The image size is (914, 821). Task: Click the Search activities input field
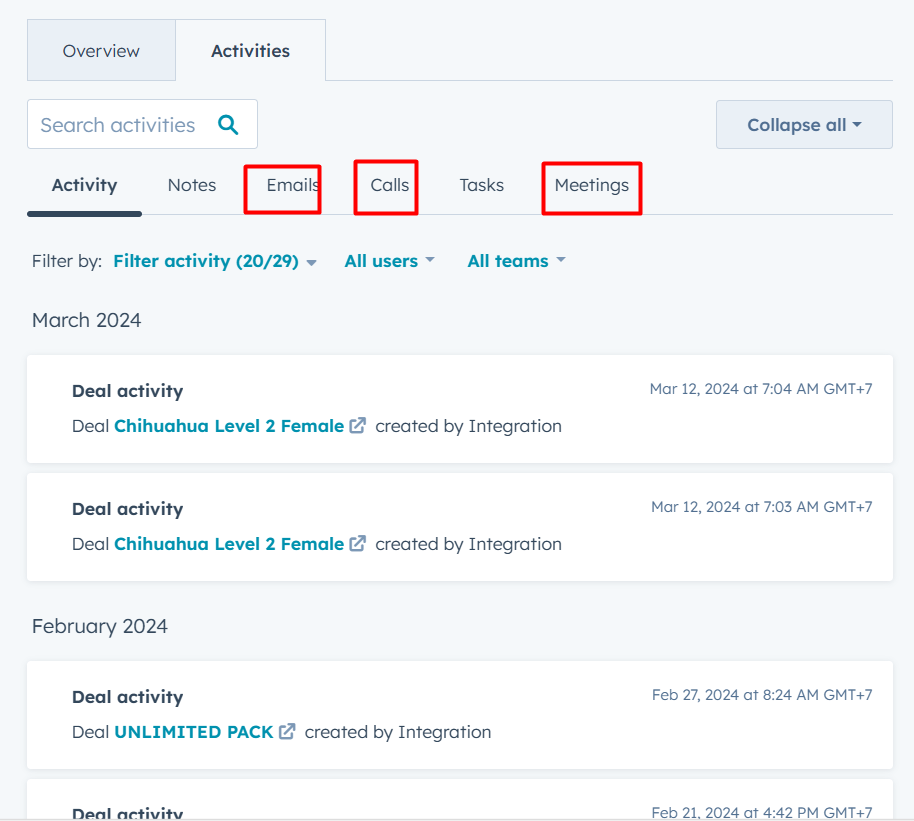(x=118, y=125)
